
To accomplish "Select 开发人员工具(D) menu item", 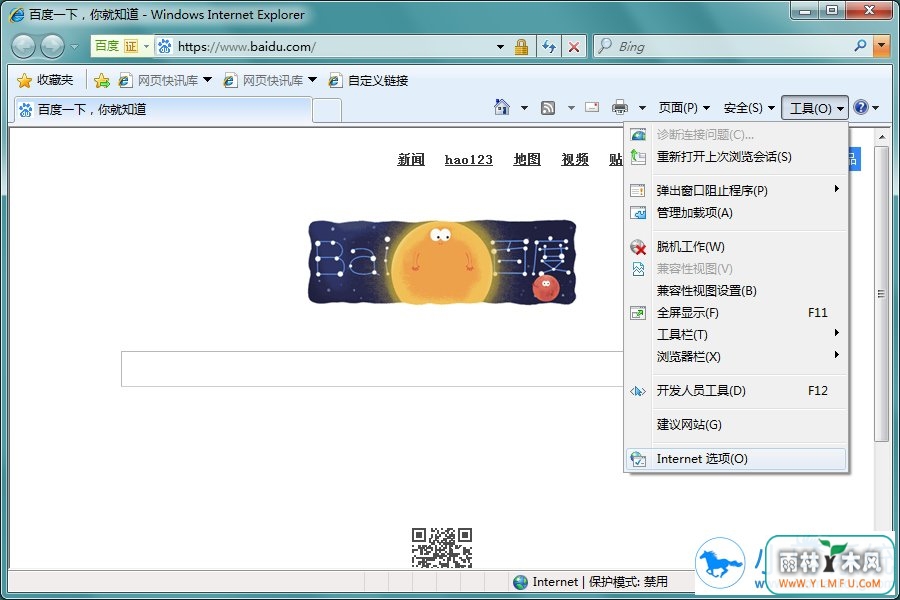I will (x=736, y=390).
